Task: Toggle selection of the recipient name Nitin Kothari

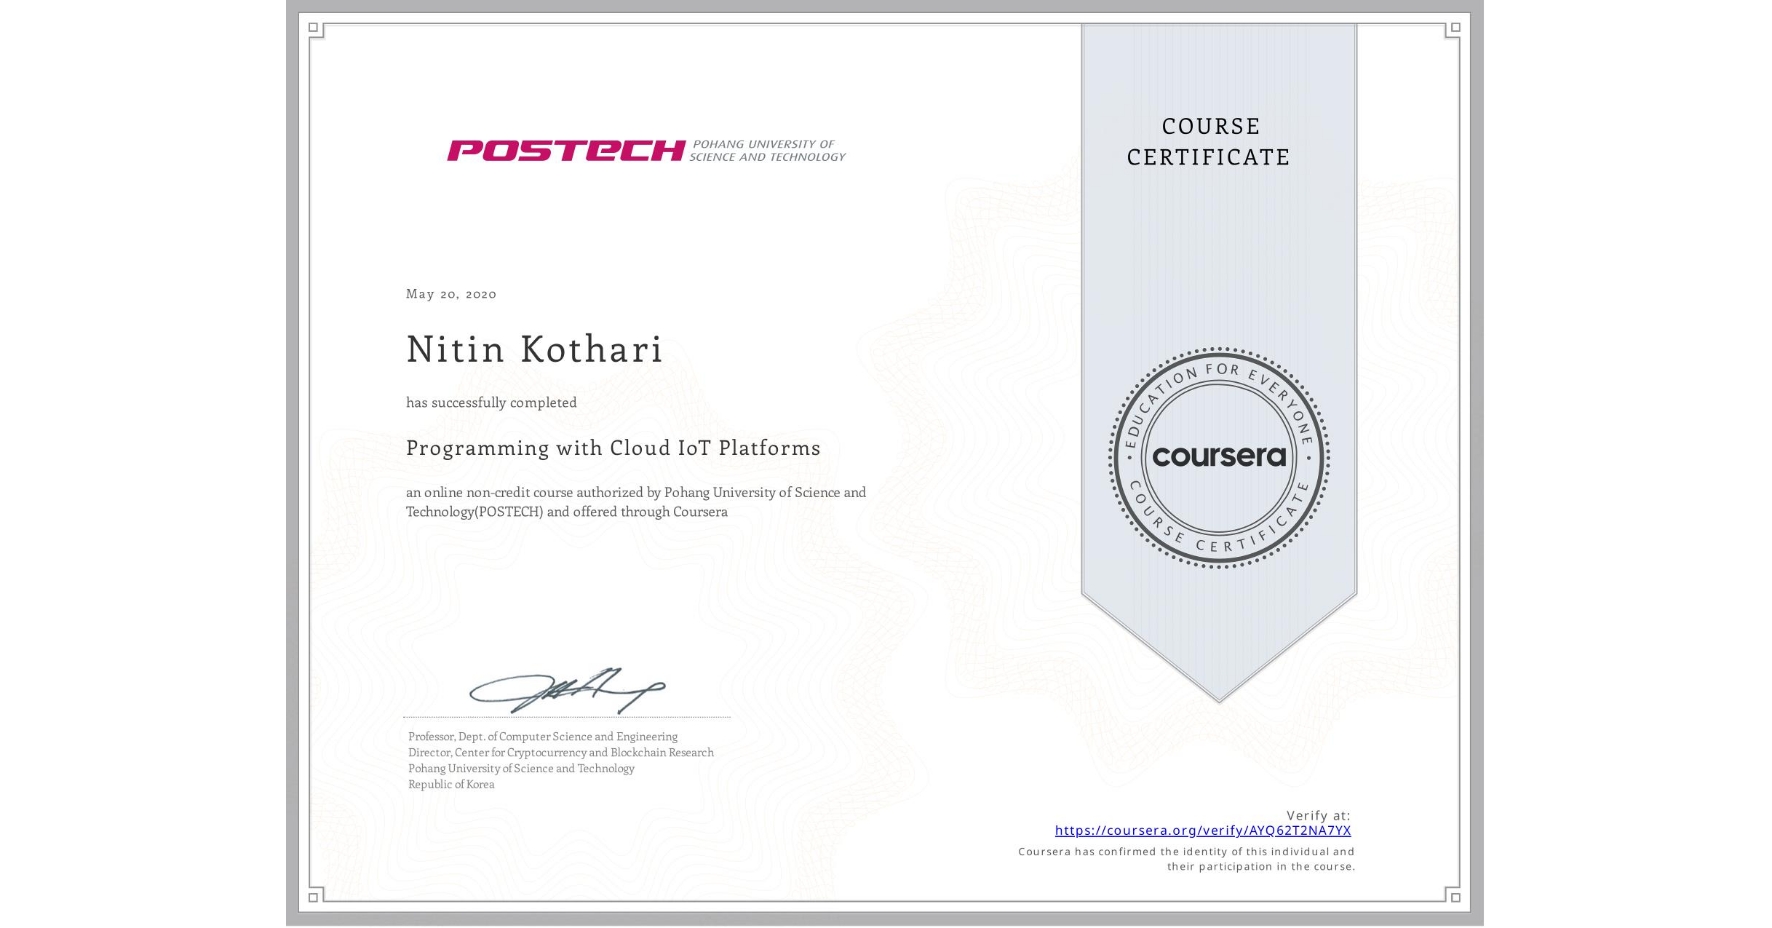Action: (534, 350)
